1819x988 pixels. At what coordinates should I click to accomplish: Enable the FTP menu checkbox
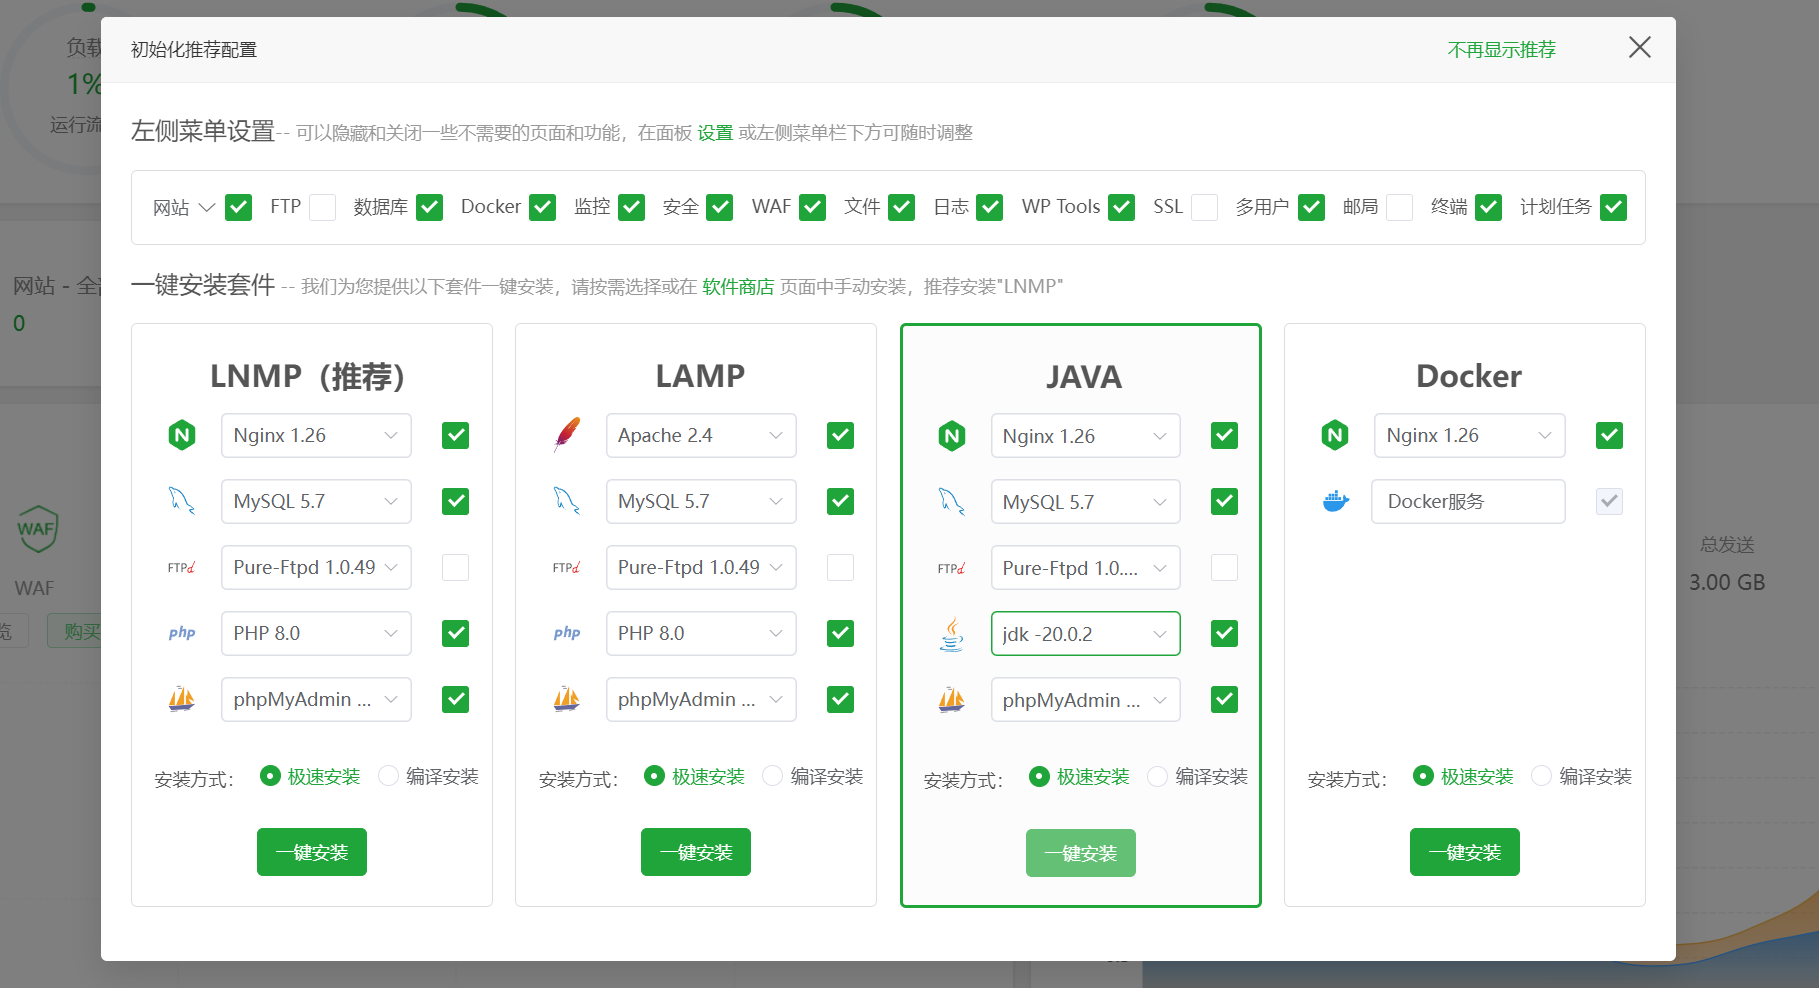pyautogui.click(x=322, y=207)
